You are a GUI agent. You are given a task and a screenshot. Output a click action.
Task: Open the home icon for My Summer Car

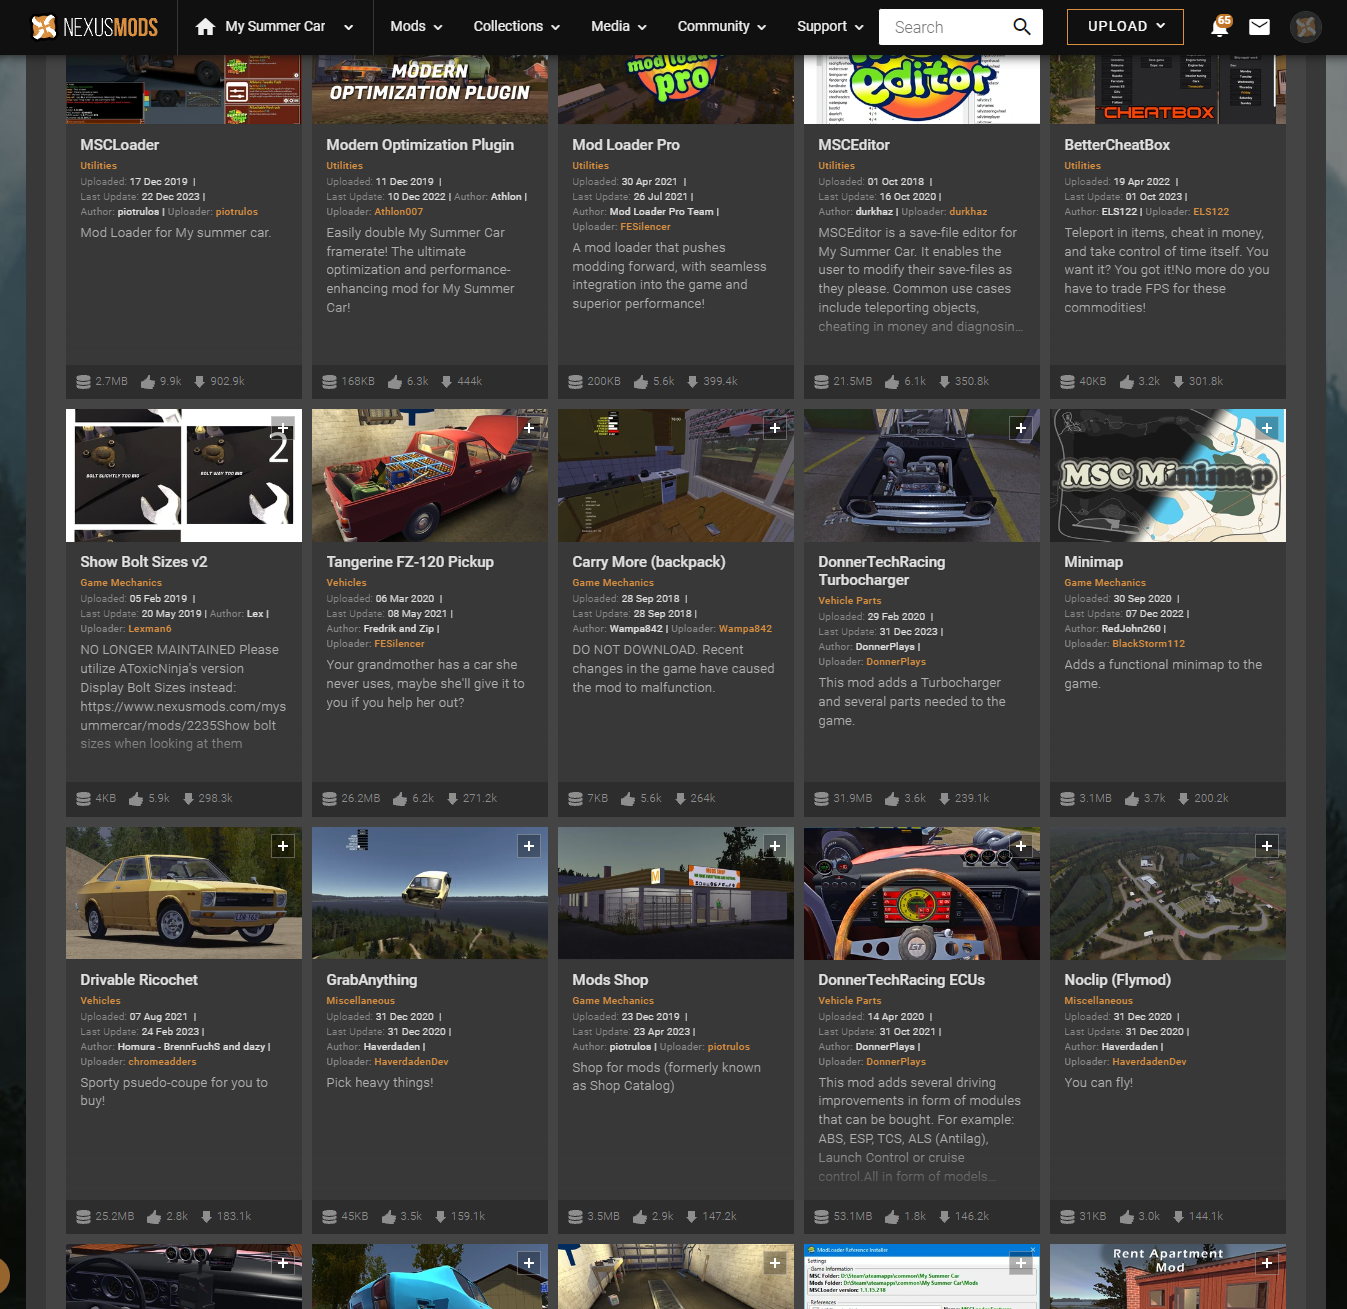pyautogui.click(x=205, y=27)
